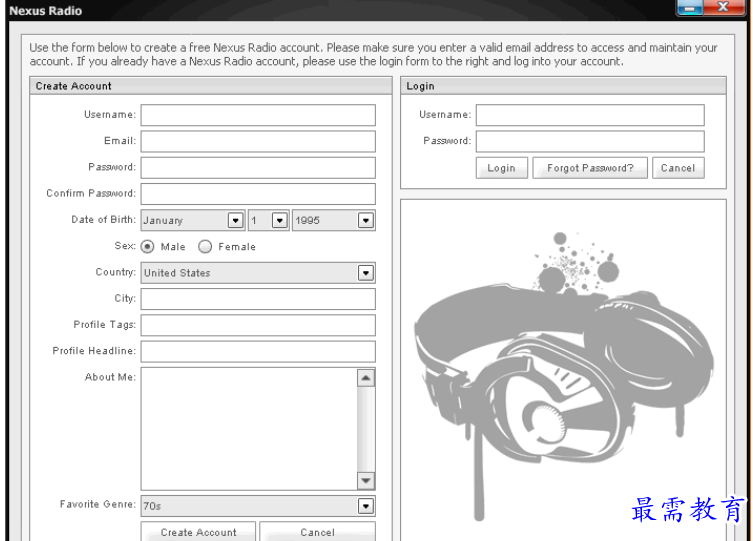The image size is (753, 541).
Task: Focus the Confirm Password field
Action: click(x=258, y=194)
